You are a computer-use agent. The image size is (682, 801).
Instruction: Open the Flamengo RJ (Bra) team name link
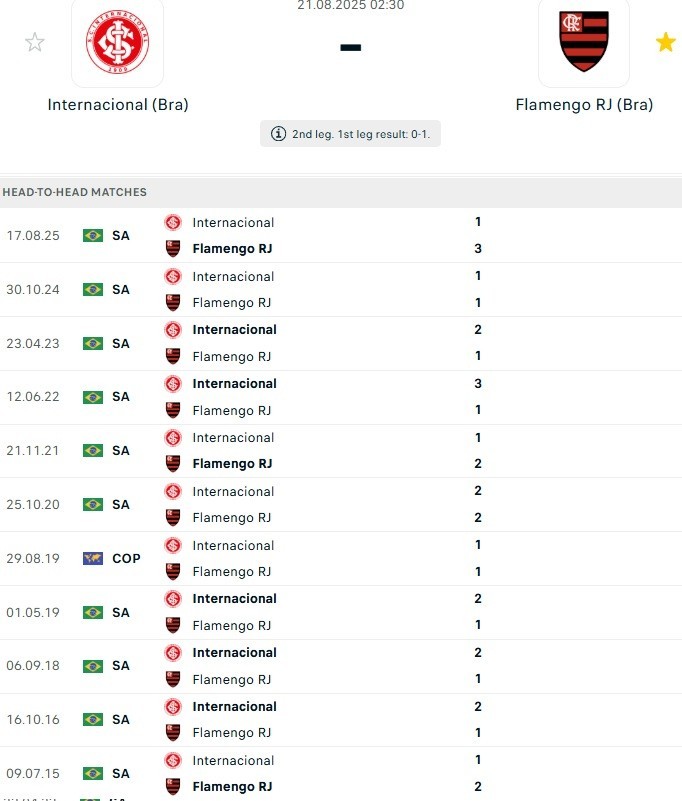coord(584,104)
